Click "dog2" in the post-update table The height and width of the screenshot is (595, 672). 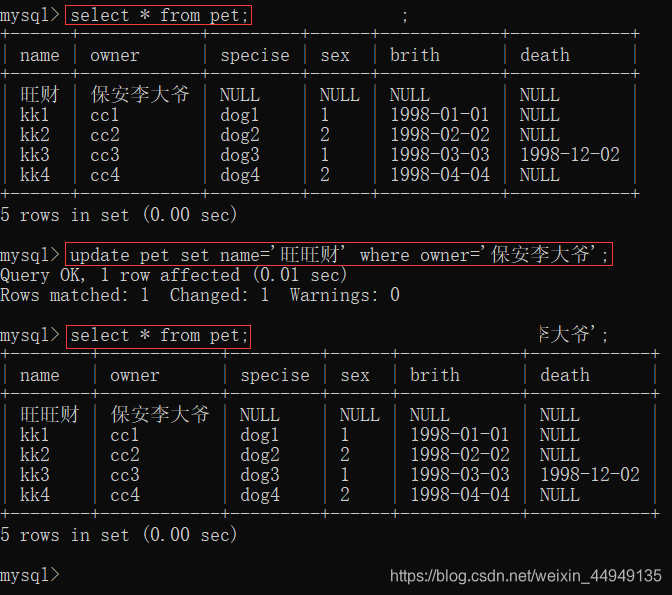click(x=260, y=455)
